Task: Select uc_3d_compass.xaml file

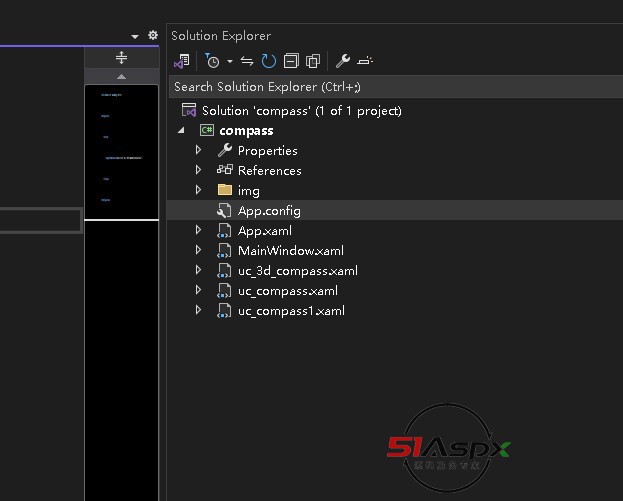Action: pos(297,271)
